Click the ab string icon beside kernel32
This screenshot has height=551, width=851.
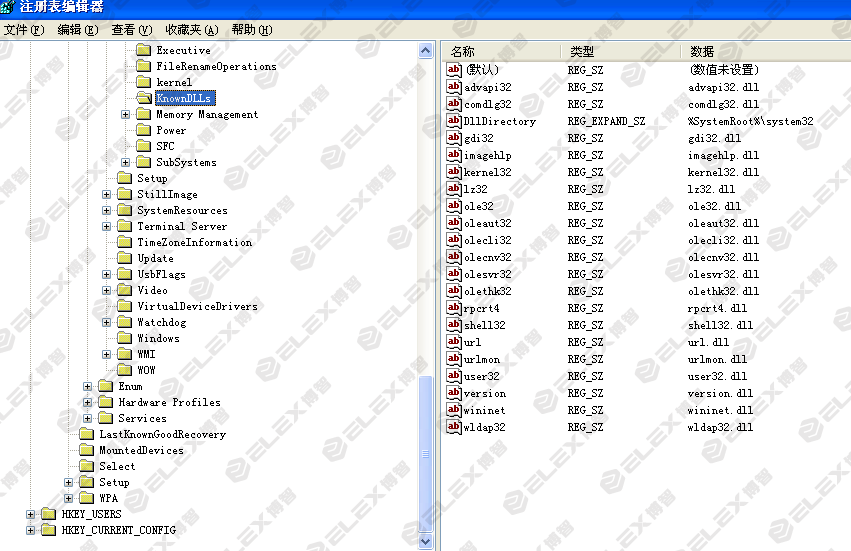[x=453, y=172]
